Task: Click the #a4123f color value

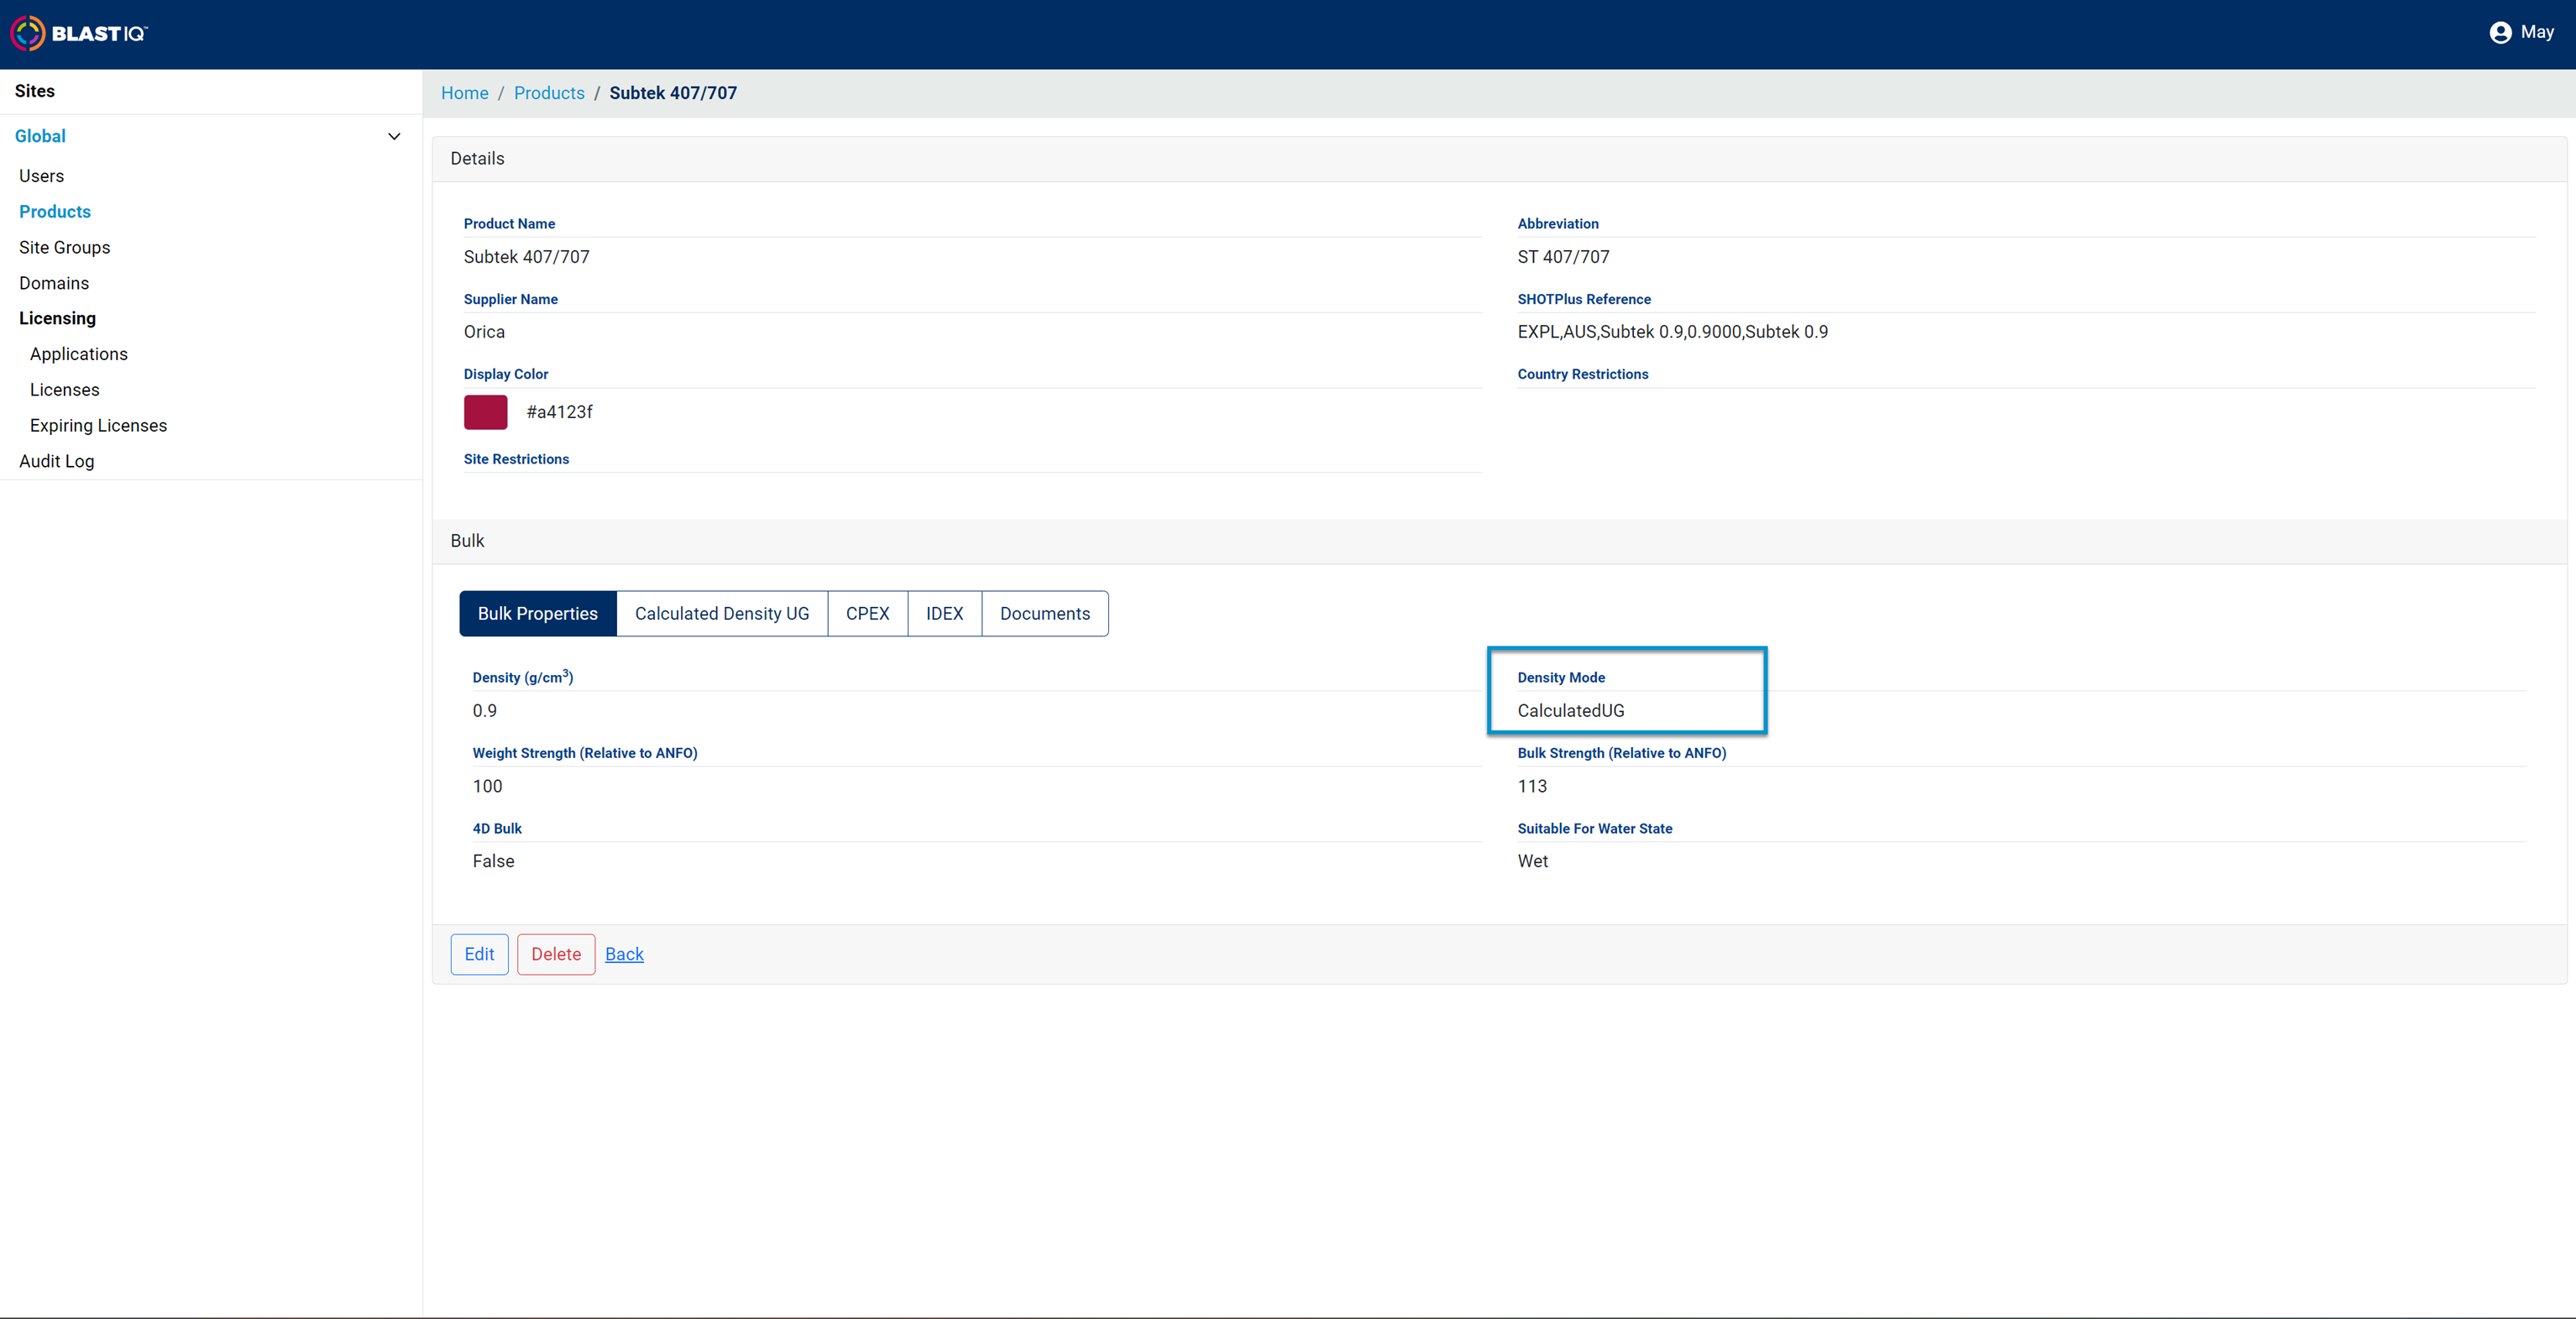Action: (559, 412)
